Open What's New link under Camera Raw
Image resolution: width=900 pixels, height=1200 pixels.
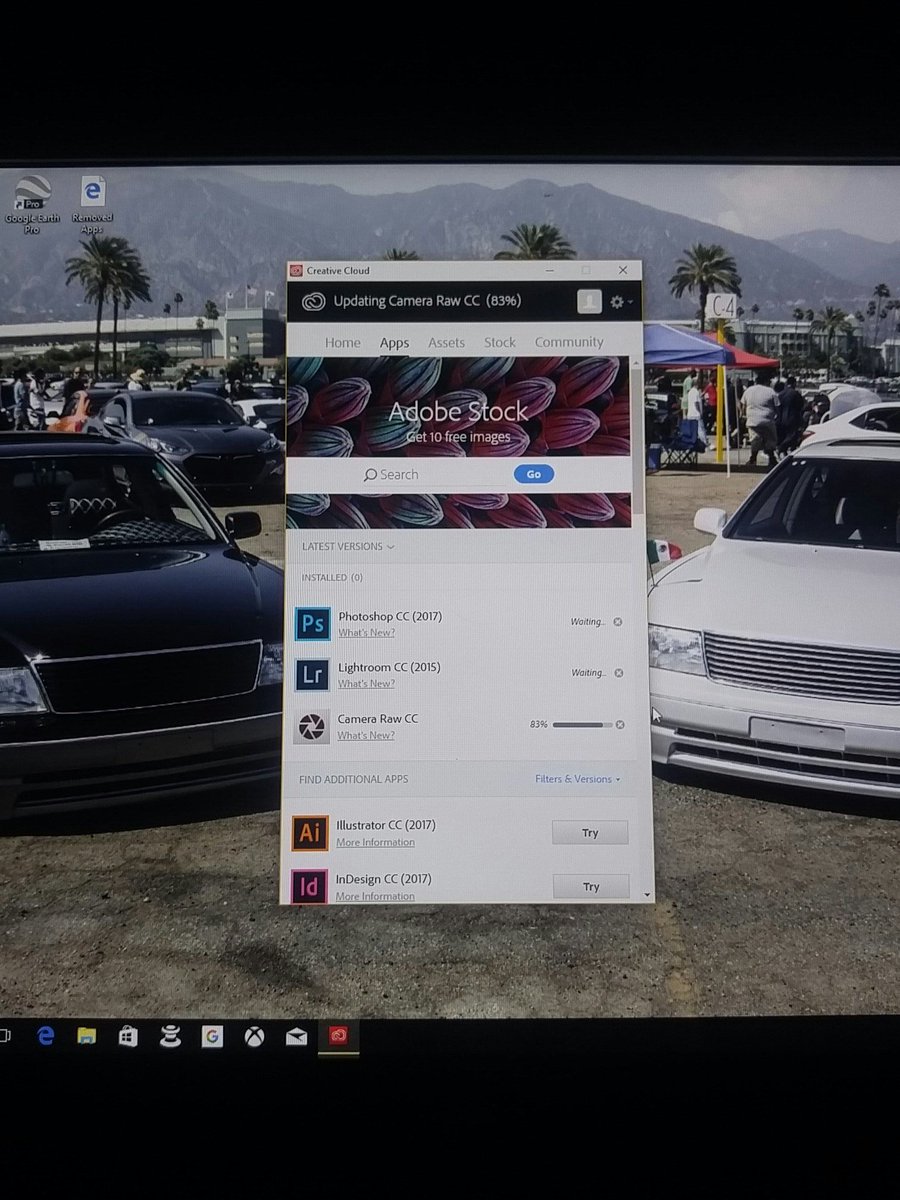point(366,735)
